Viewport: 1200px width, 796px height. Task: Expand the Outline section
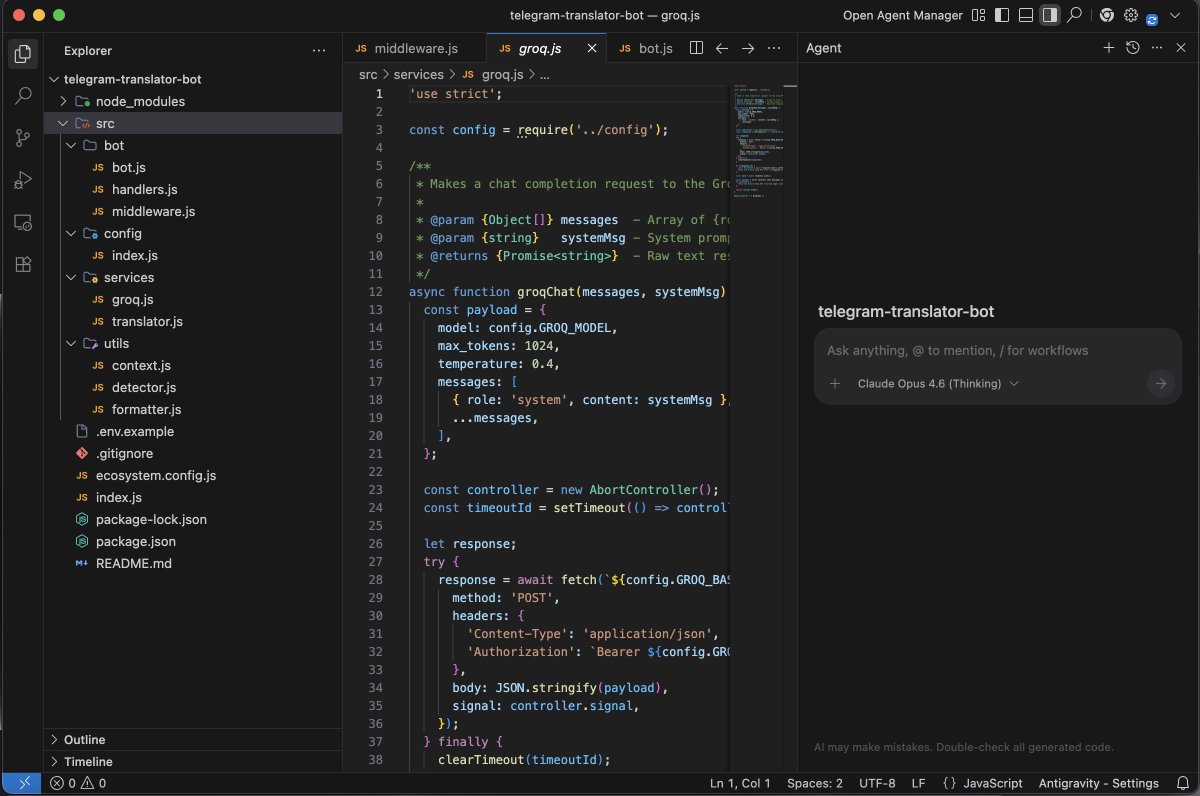point(193,740)
